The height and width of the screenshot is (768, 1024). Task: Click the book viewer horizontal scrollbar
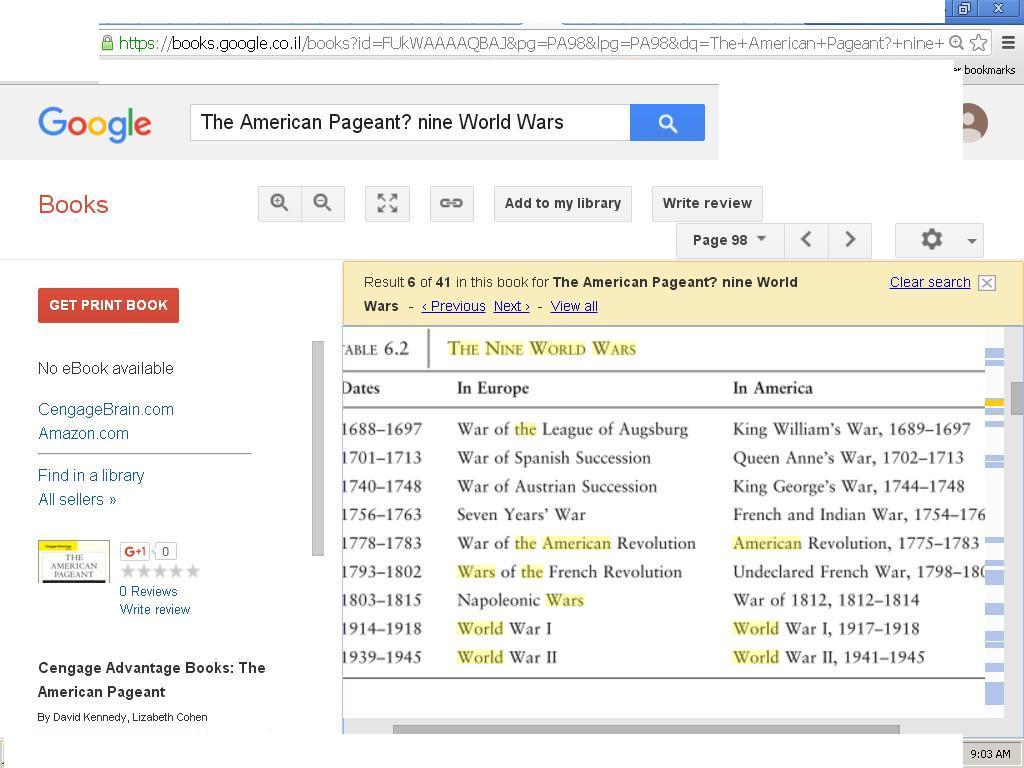point(646,729)
